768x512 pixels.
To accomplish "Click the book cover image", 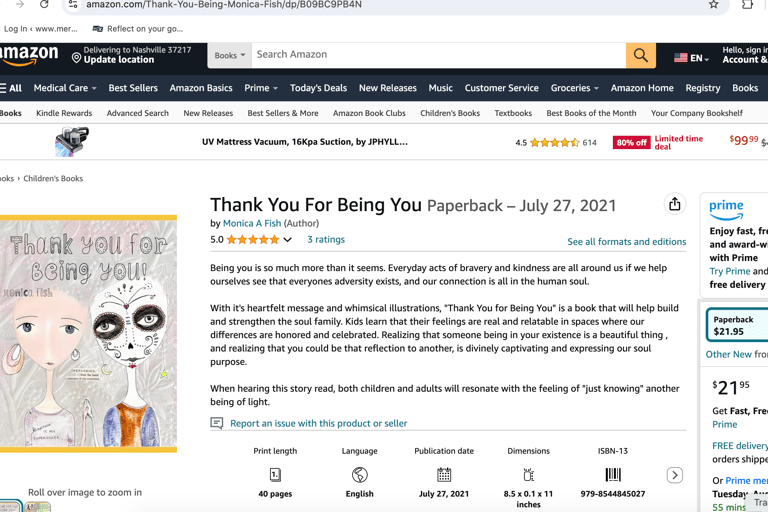I will (x=89, y=333).
